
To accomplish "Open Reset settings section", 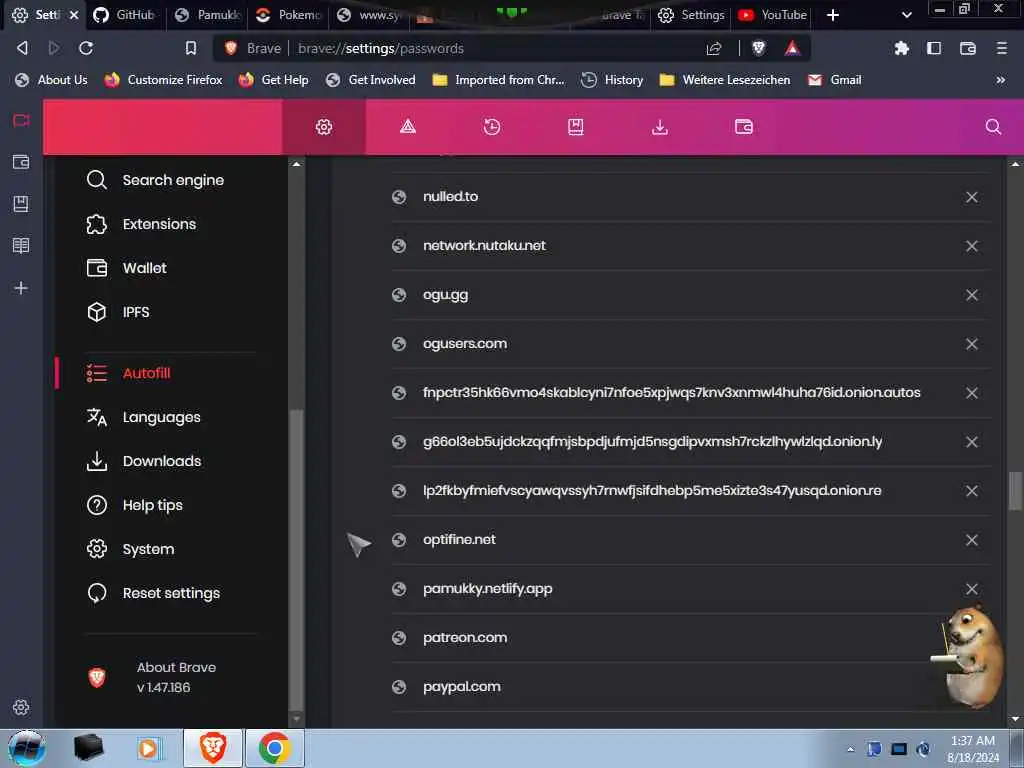I will point(153,593).
